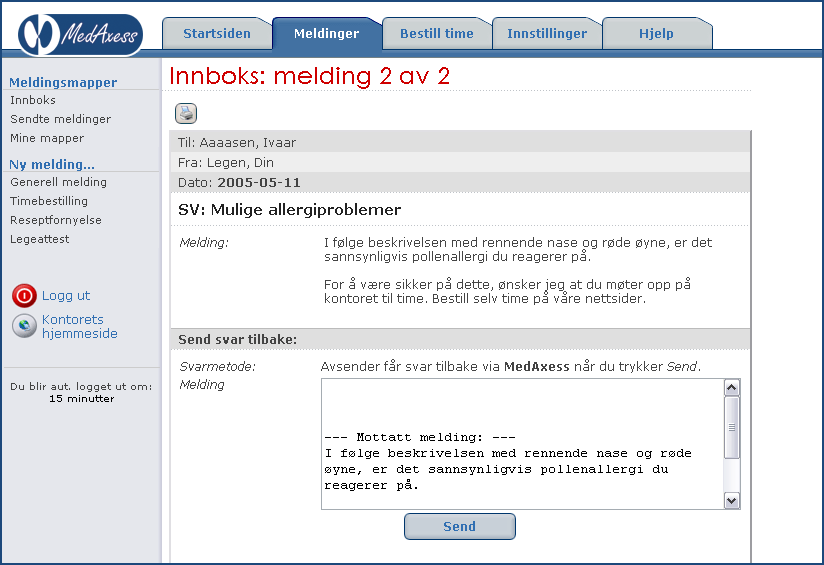Click the printer icon above the message
Image resolution: width=824 pixels, height=565 pixels.
click(x=186, y=113)
